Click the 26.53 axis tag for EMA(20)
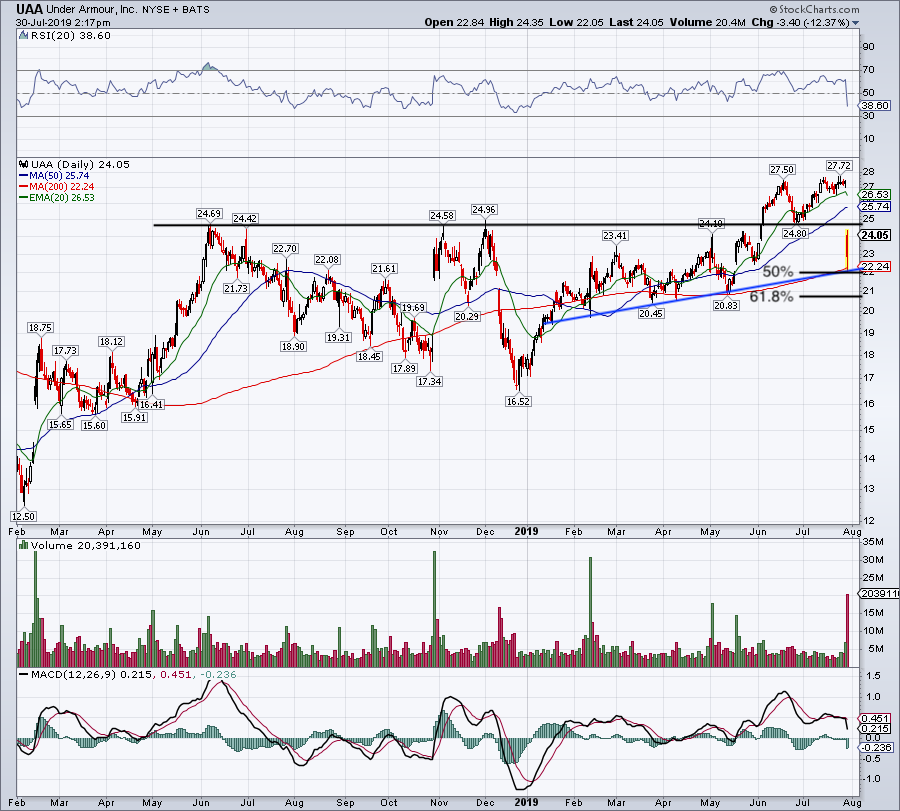 pyautogui.click(x=875, y=195)
